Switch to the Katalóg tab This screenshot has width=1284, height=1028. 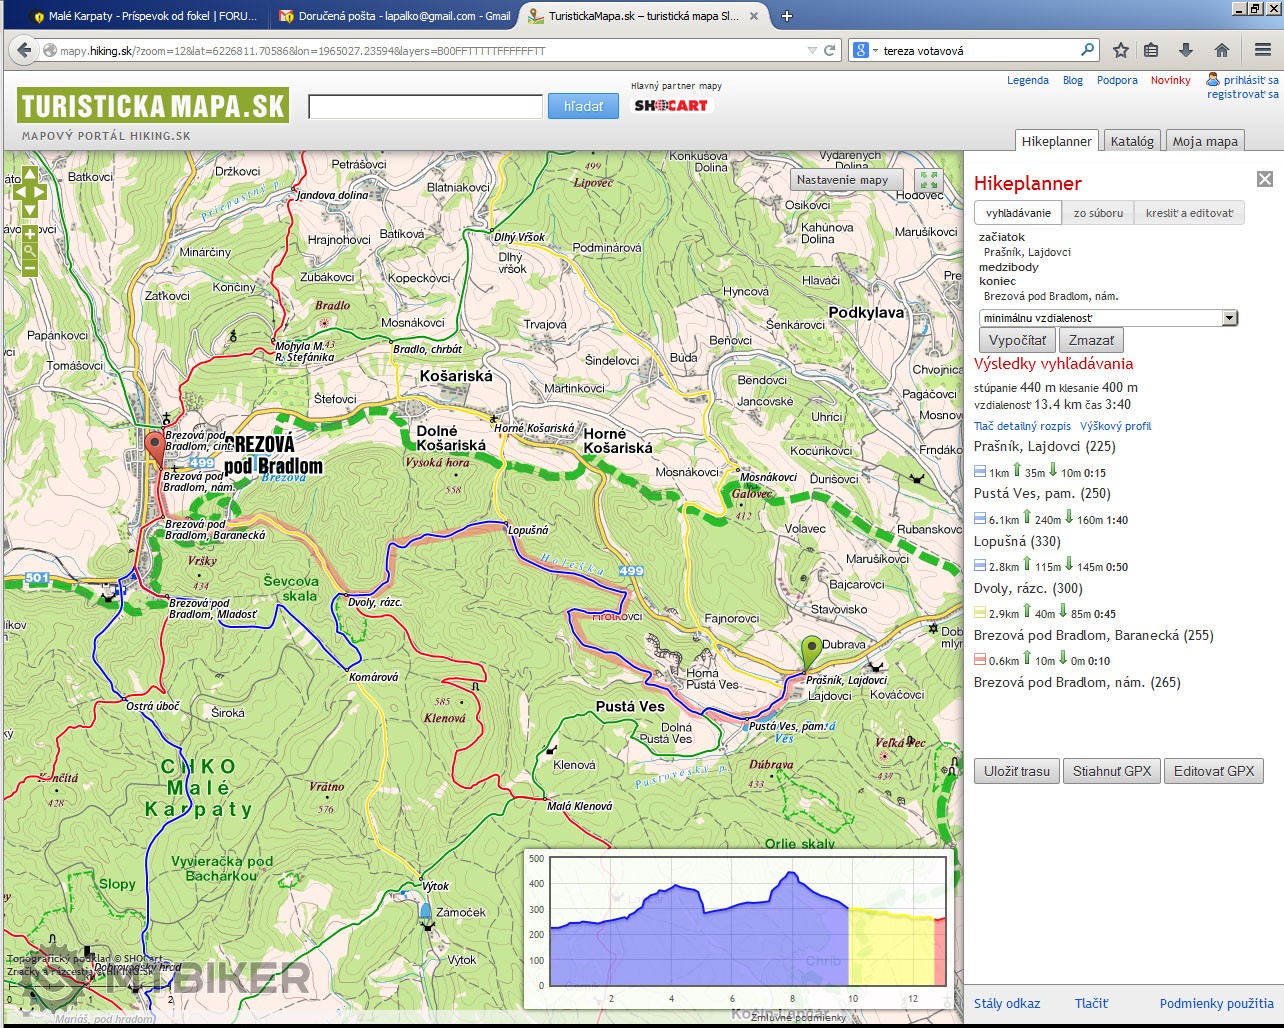[1132, 141]
